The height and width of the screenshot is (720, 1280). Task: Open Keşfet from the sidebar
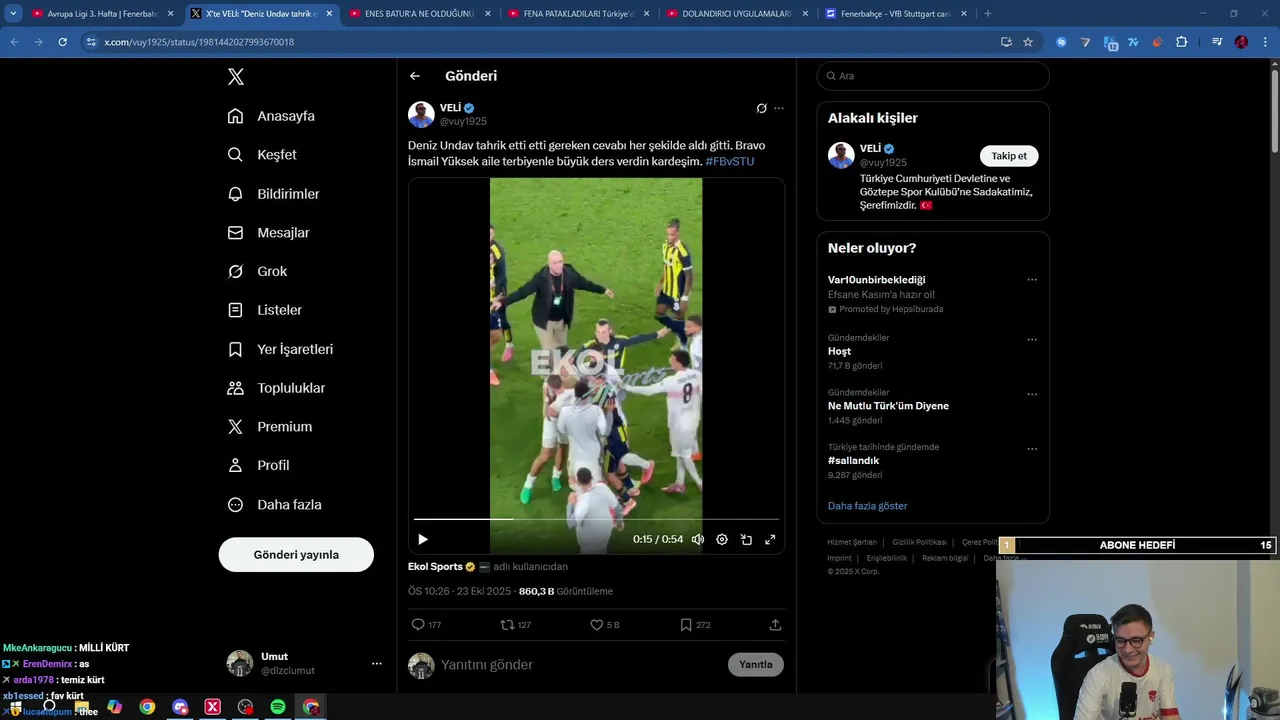tap(263, 155)
